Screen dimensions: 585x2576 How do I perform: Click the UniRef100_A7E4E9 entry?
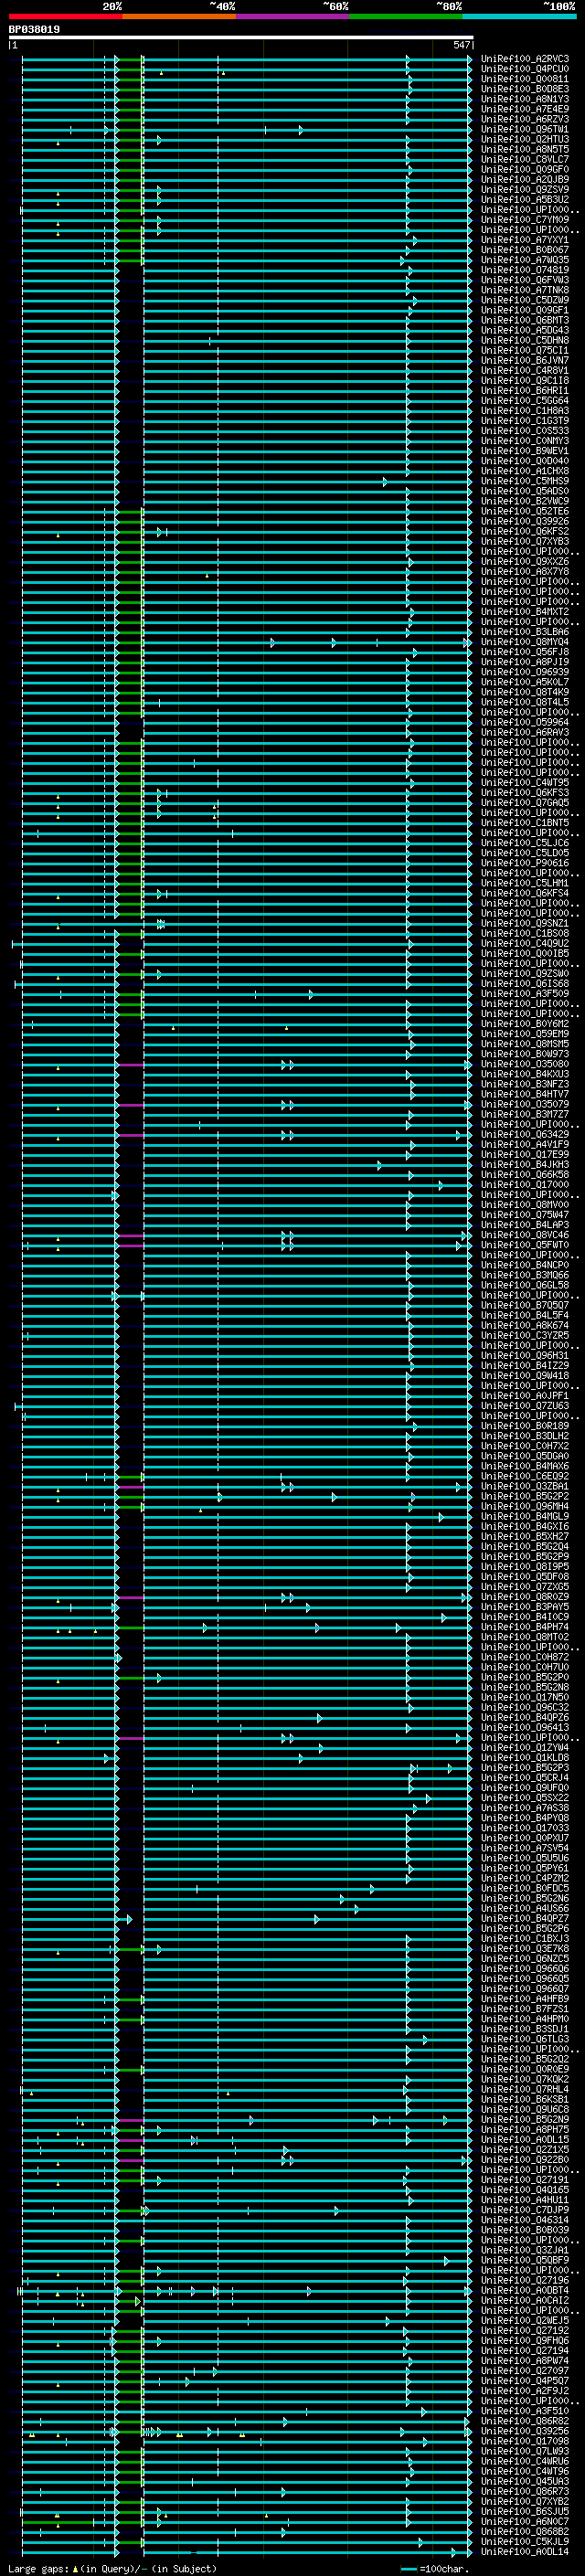(x=524, y=109)
